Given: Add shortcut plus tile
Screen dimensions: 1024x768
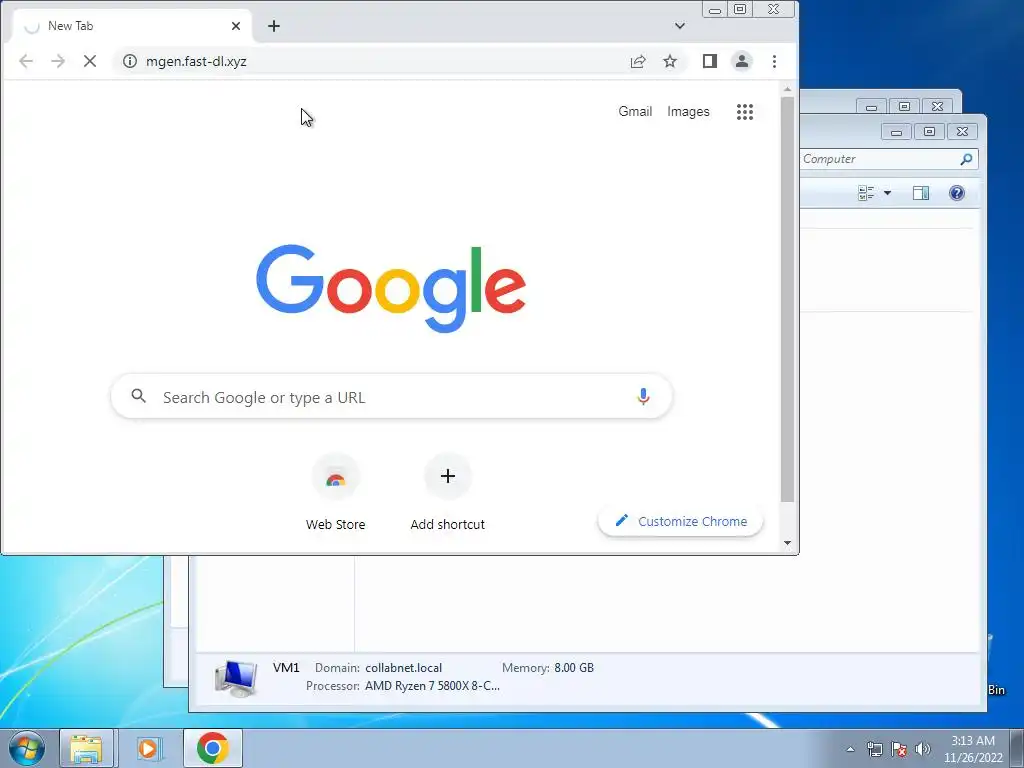Looking at the screenshot, I should 447,491.
